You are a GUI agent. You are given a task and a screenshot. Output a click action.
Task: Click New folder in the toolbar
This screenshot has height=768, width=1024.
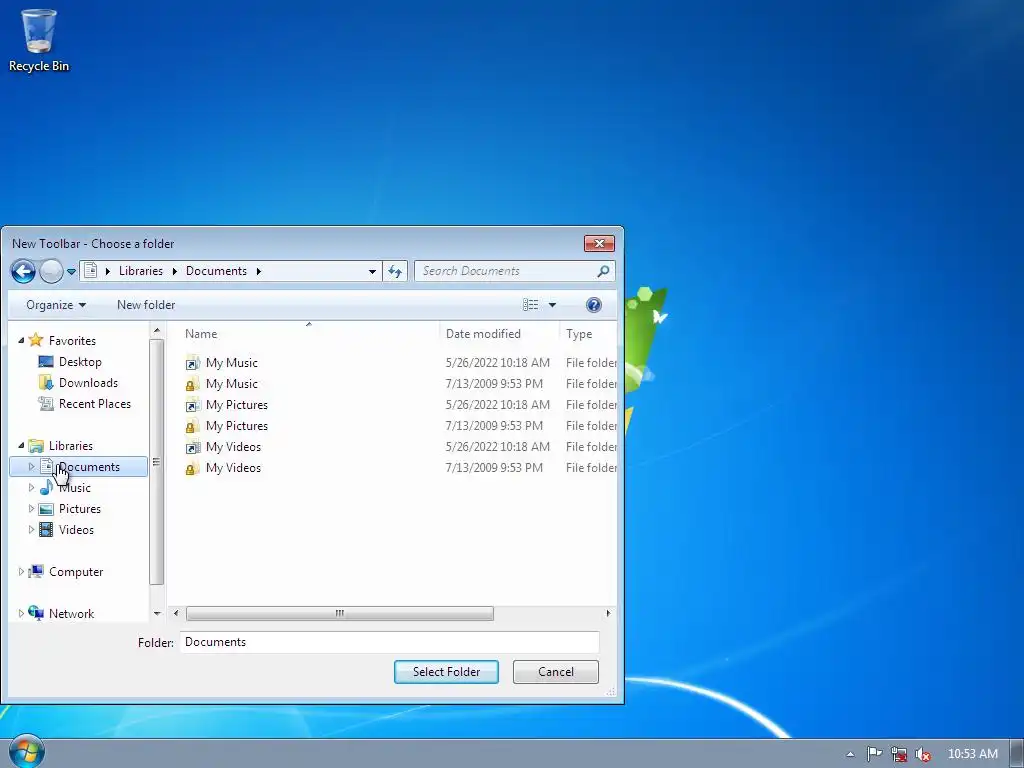(146, 305)
